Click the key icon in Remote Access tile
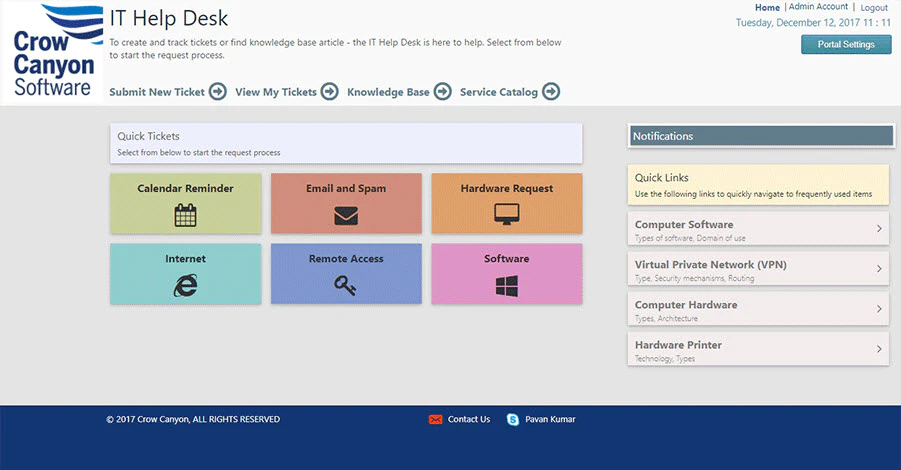The image size is (901, 470). coord(345,285)
